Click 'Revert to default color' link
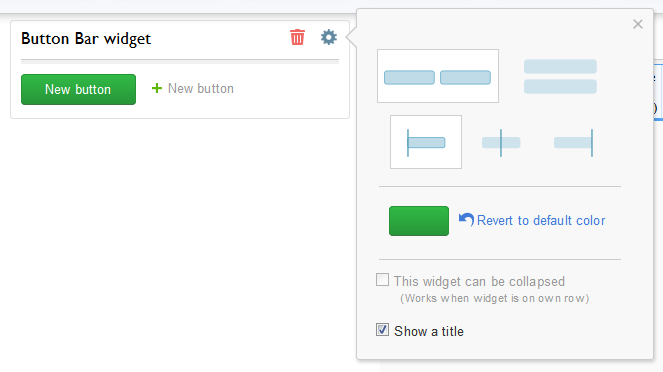This screenshot has width=663, height=372. pos(541,220)
